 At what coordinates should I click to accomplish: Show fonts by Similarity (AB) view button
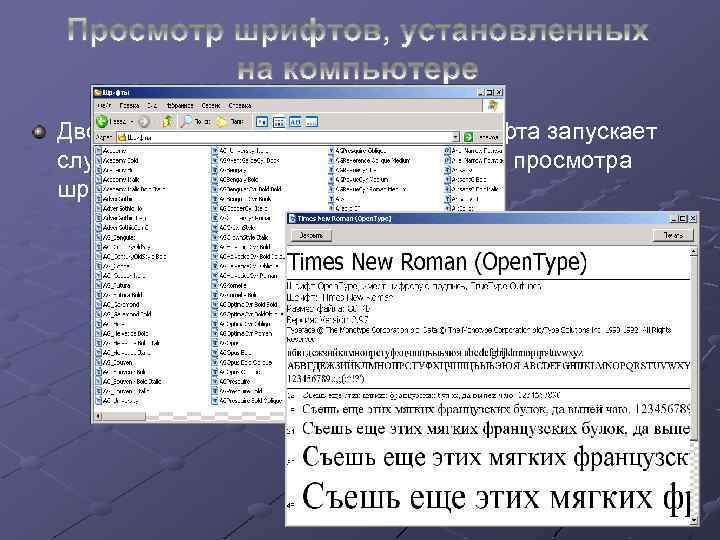(x=295, y=122)
